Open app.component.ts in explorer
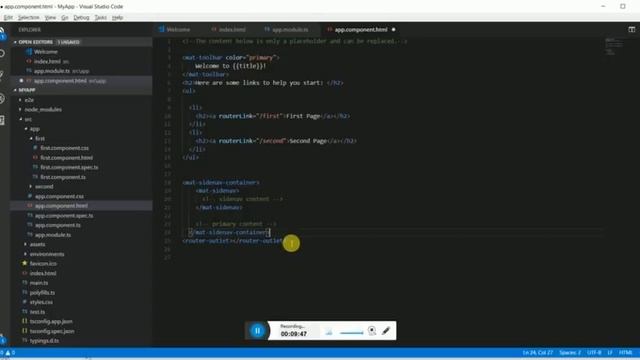 pos(58,225)
